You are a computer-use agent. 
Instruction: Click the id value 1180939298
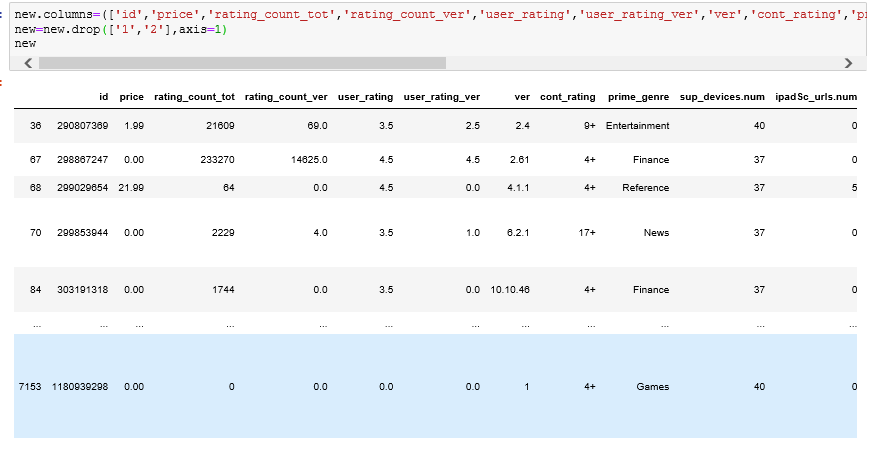pos(80,386)
